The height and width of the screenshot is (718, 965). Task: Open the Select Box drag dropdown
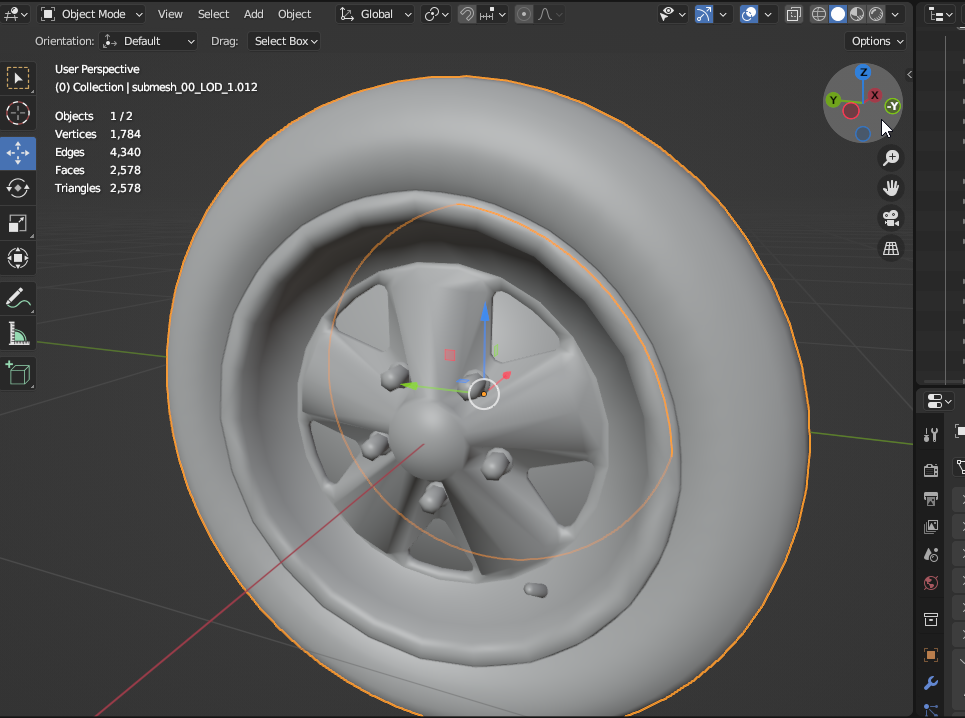285,41
